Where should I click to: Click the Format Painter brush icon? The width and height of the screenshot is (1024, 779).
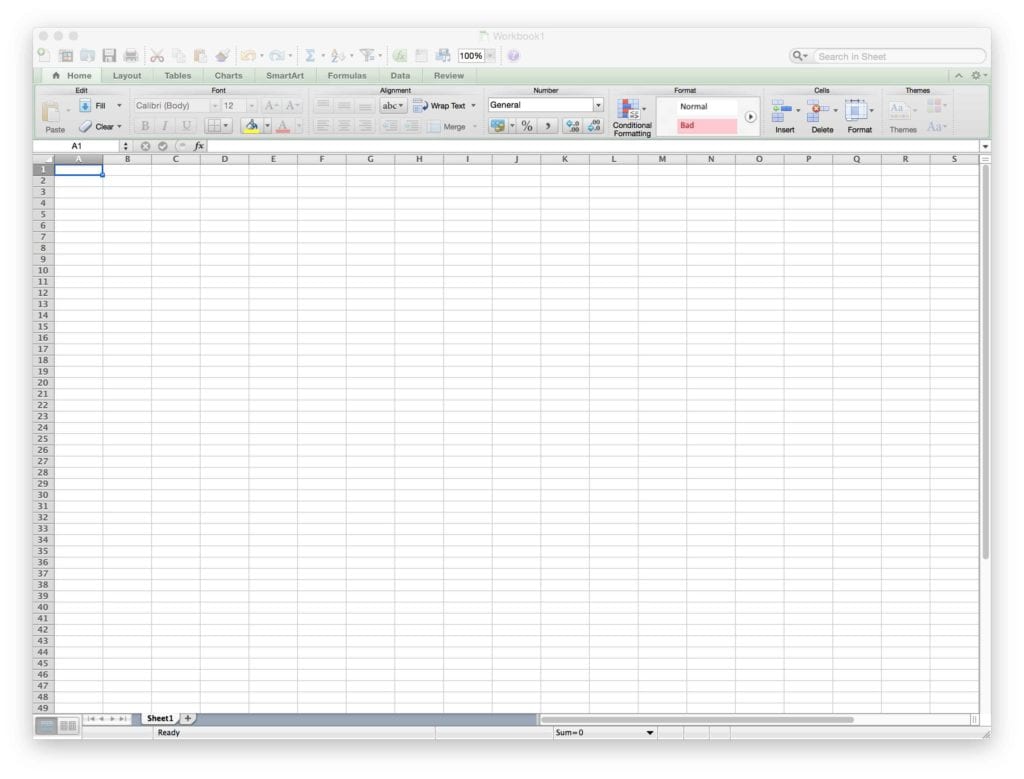click(x=221, y=55)
